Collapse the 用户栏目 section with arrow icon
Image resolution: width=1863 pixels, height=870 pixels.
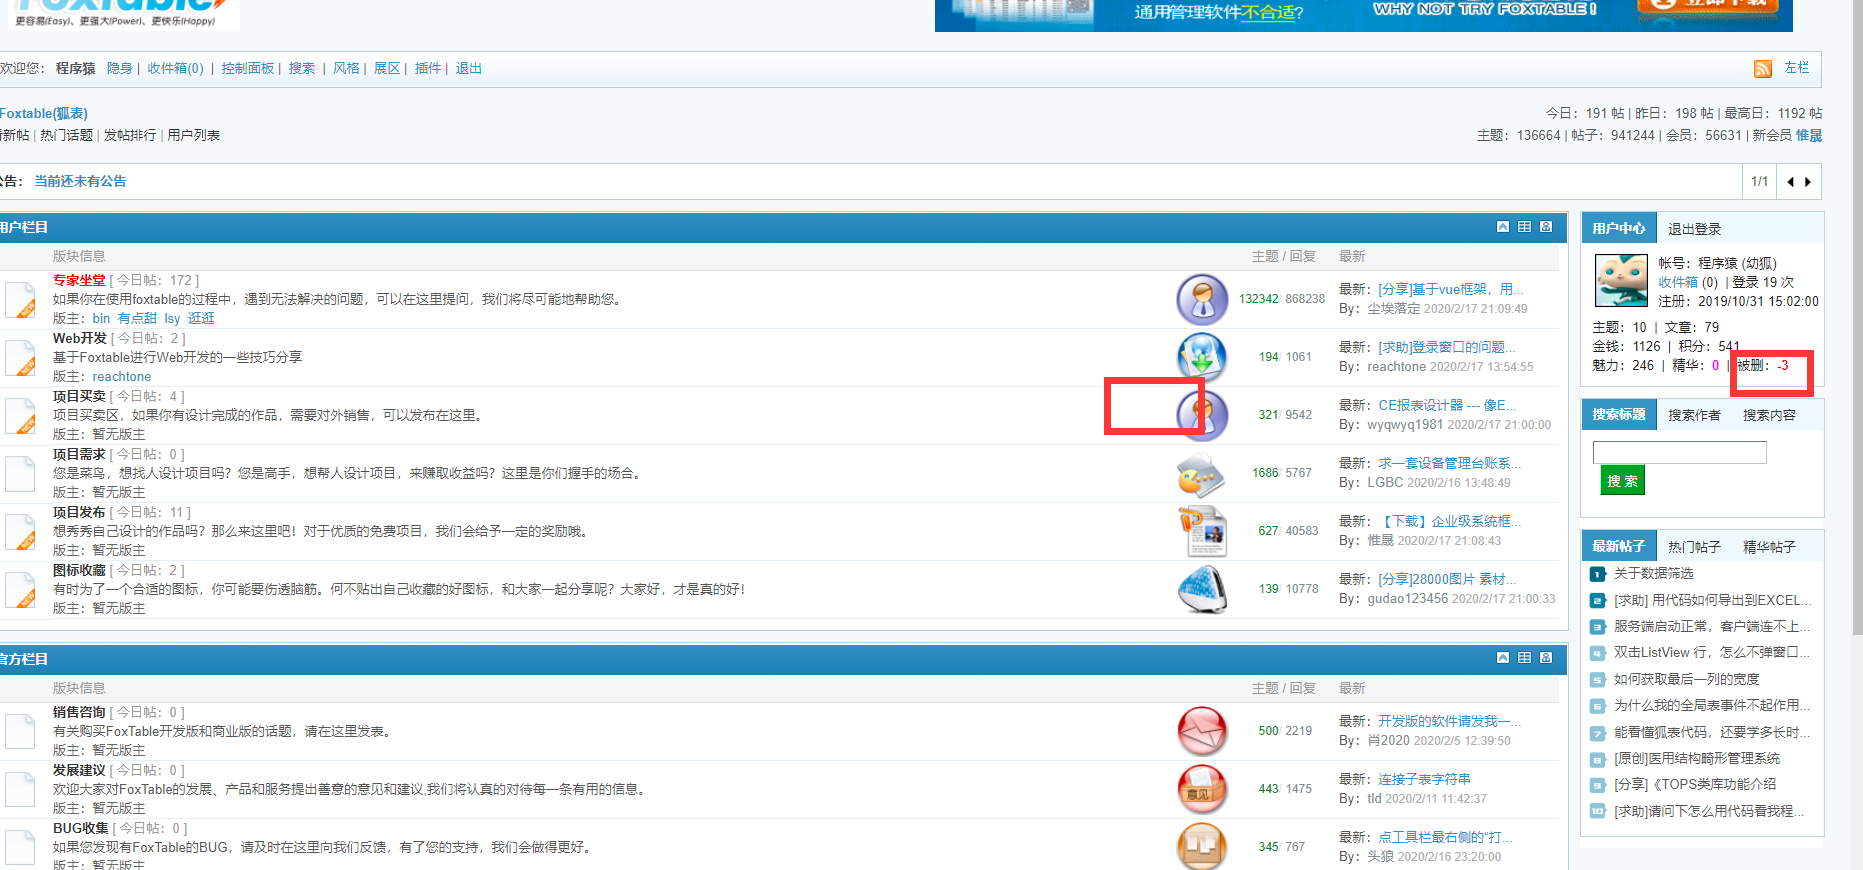pos(1503,227)
